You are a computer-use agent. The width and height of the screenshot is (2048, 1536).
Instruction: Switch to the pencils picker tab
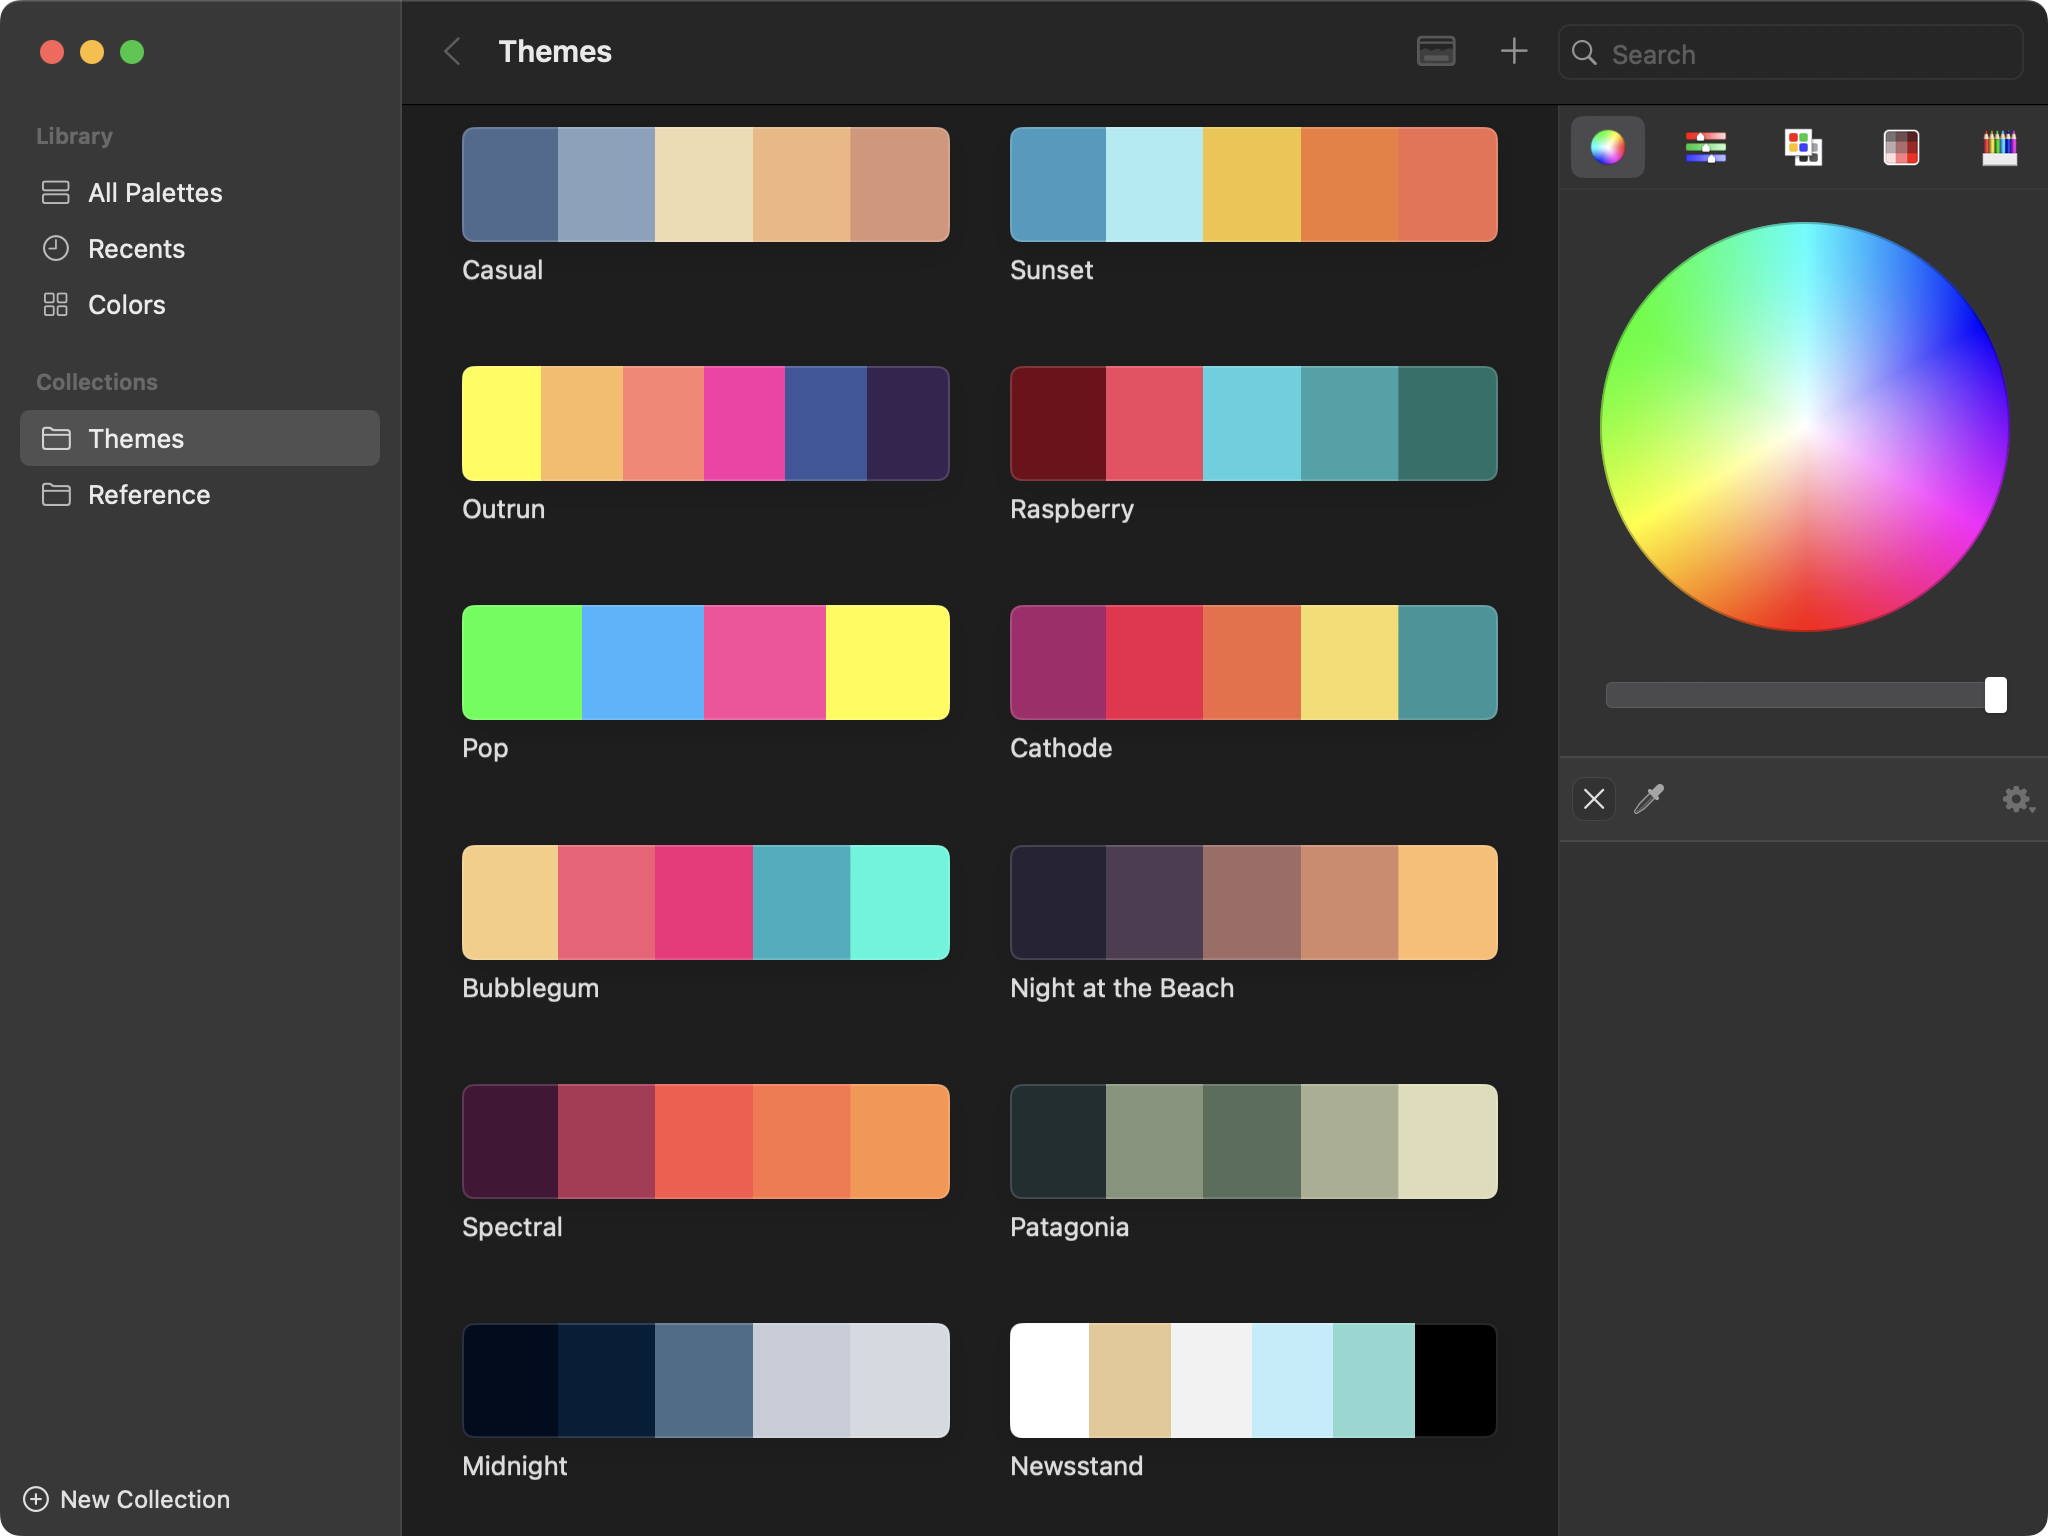(x=1999, y=147)
